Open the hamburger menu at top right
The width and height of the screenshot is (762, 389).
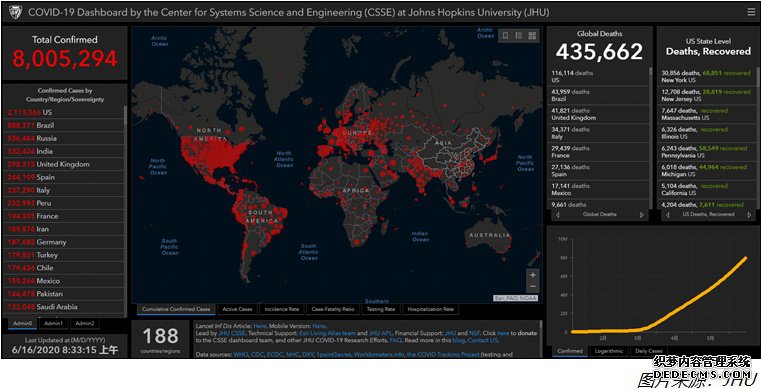751,13
